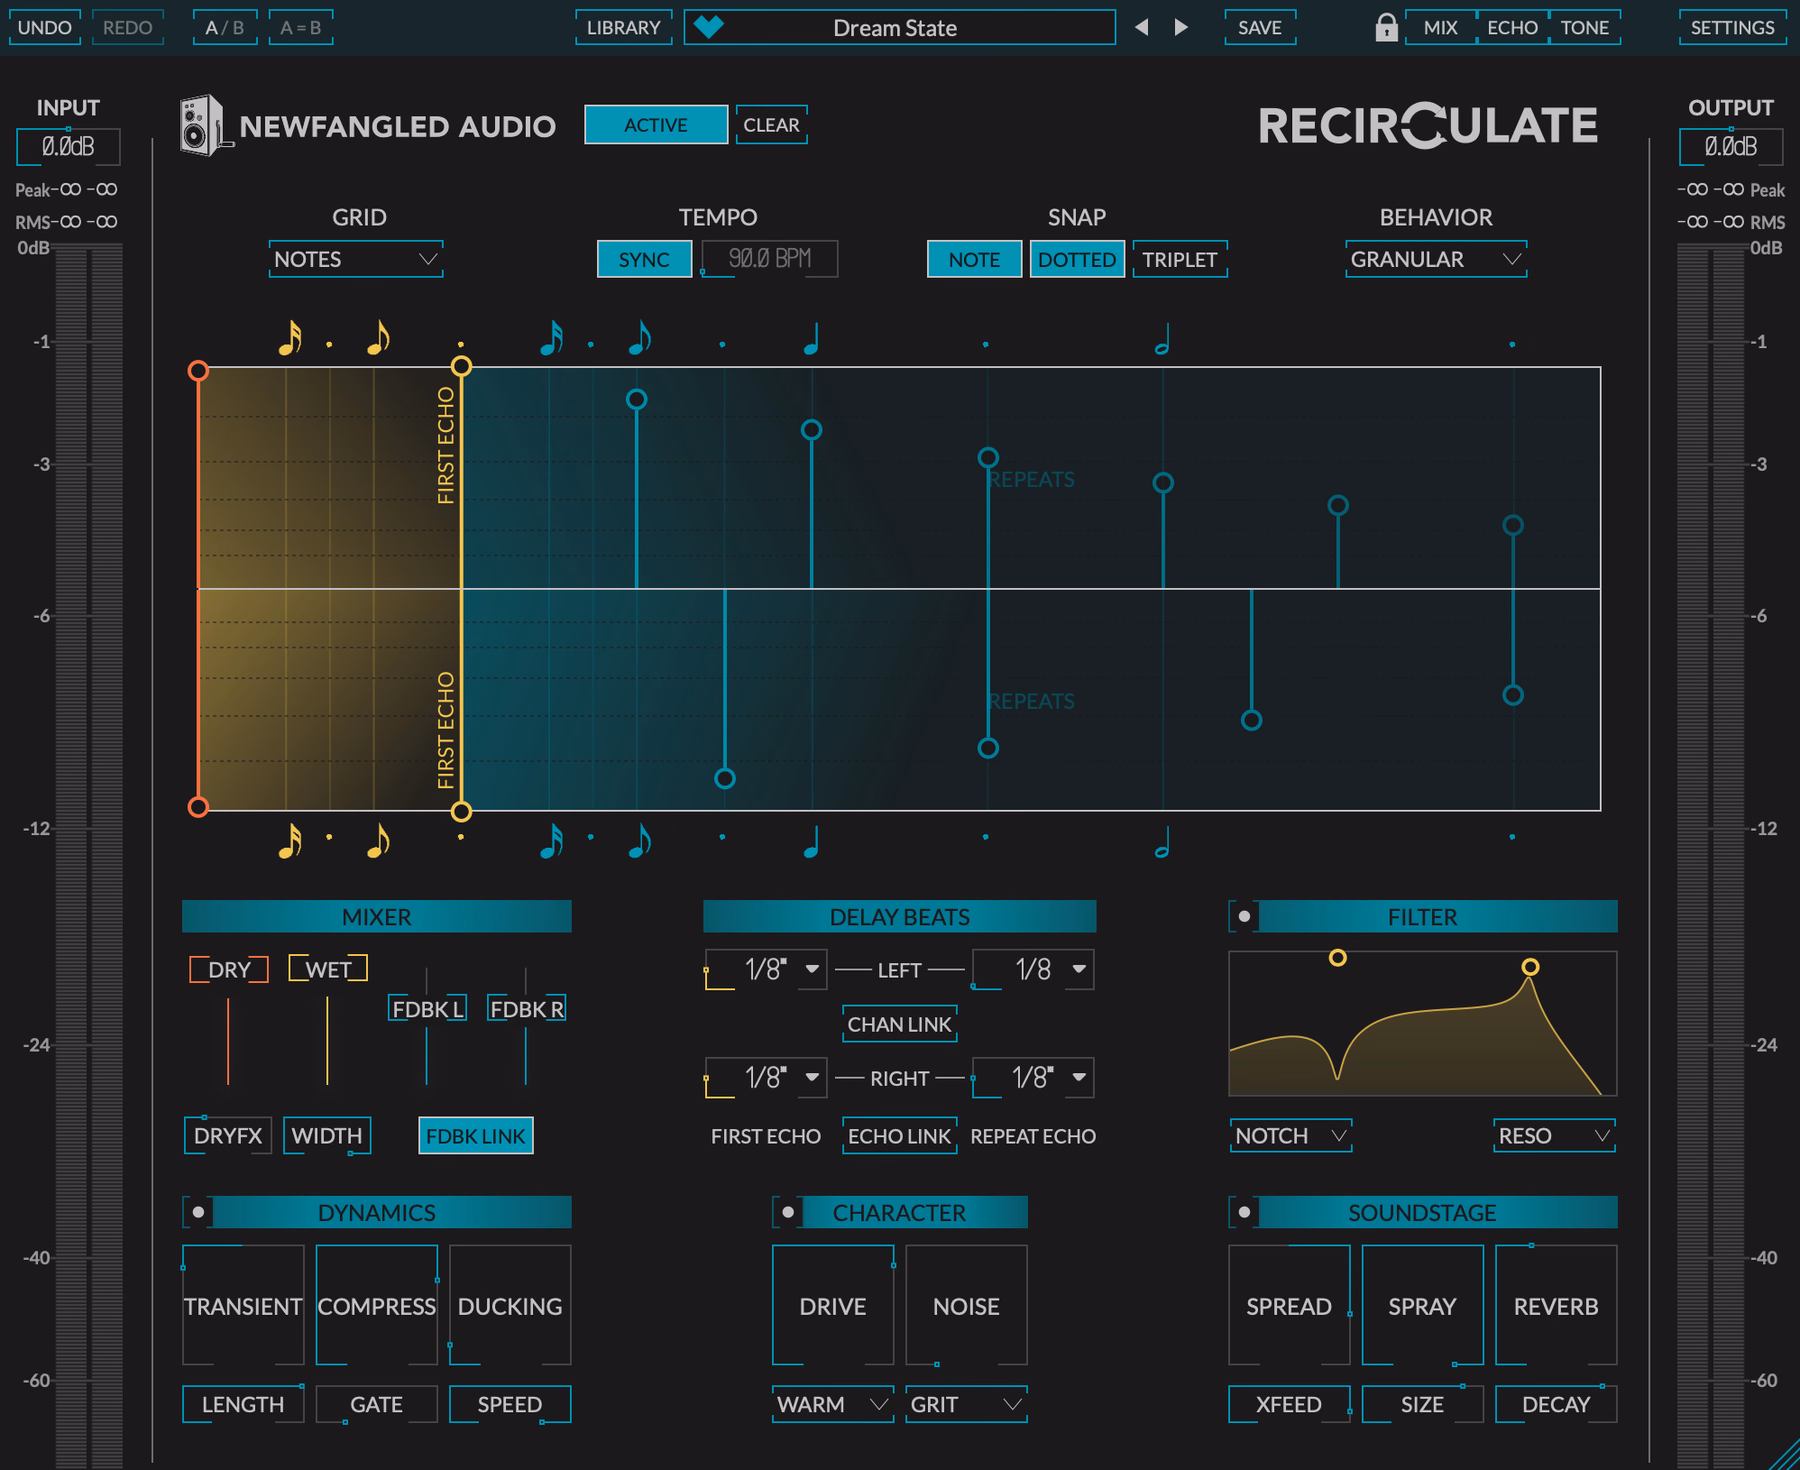This screenshot has width=1800, height=1470.
Task: Click the CLEAR button
Action: pos(771,125)
